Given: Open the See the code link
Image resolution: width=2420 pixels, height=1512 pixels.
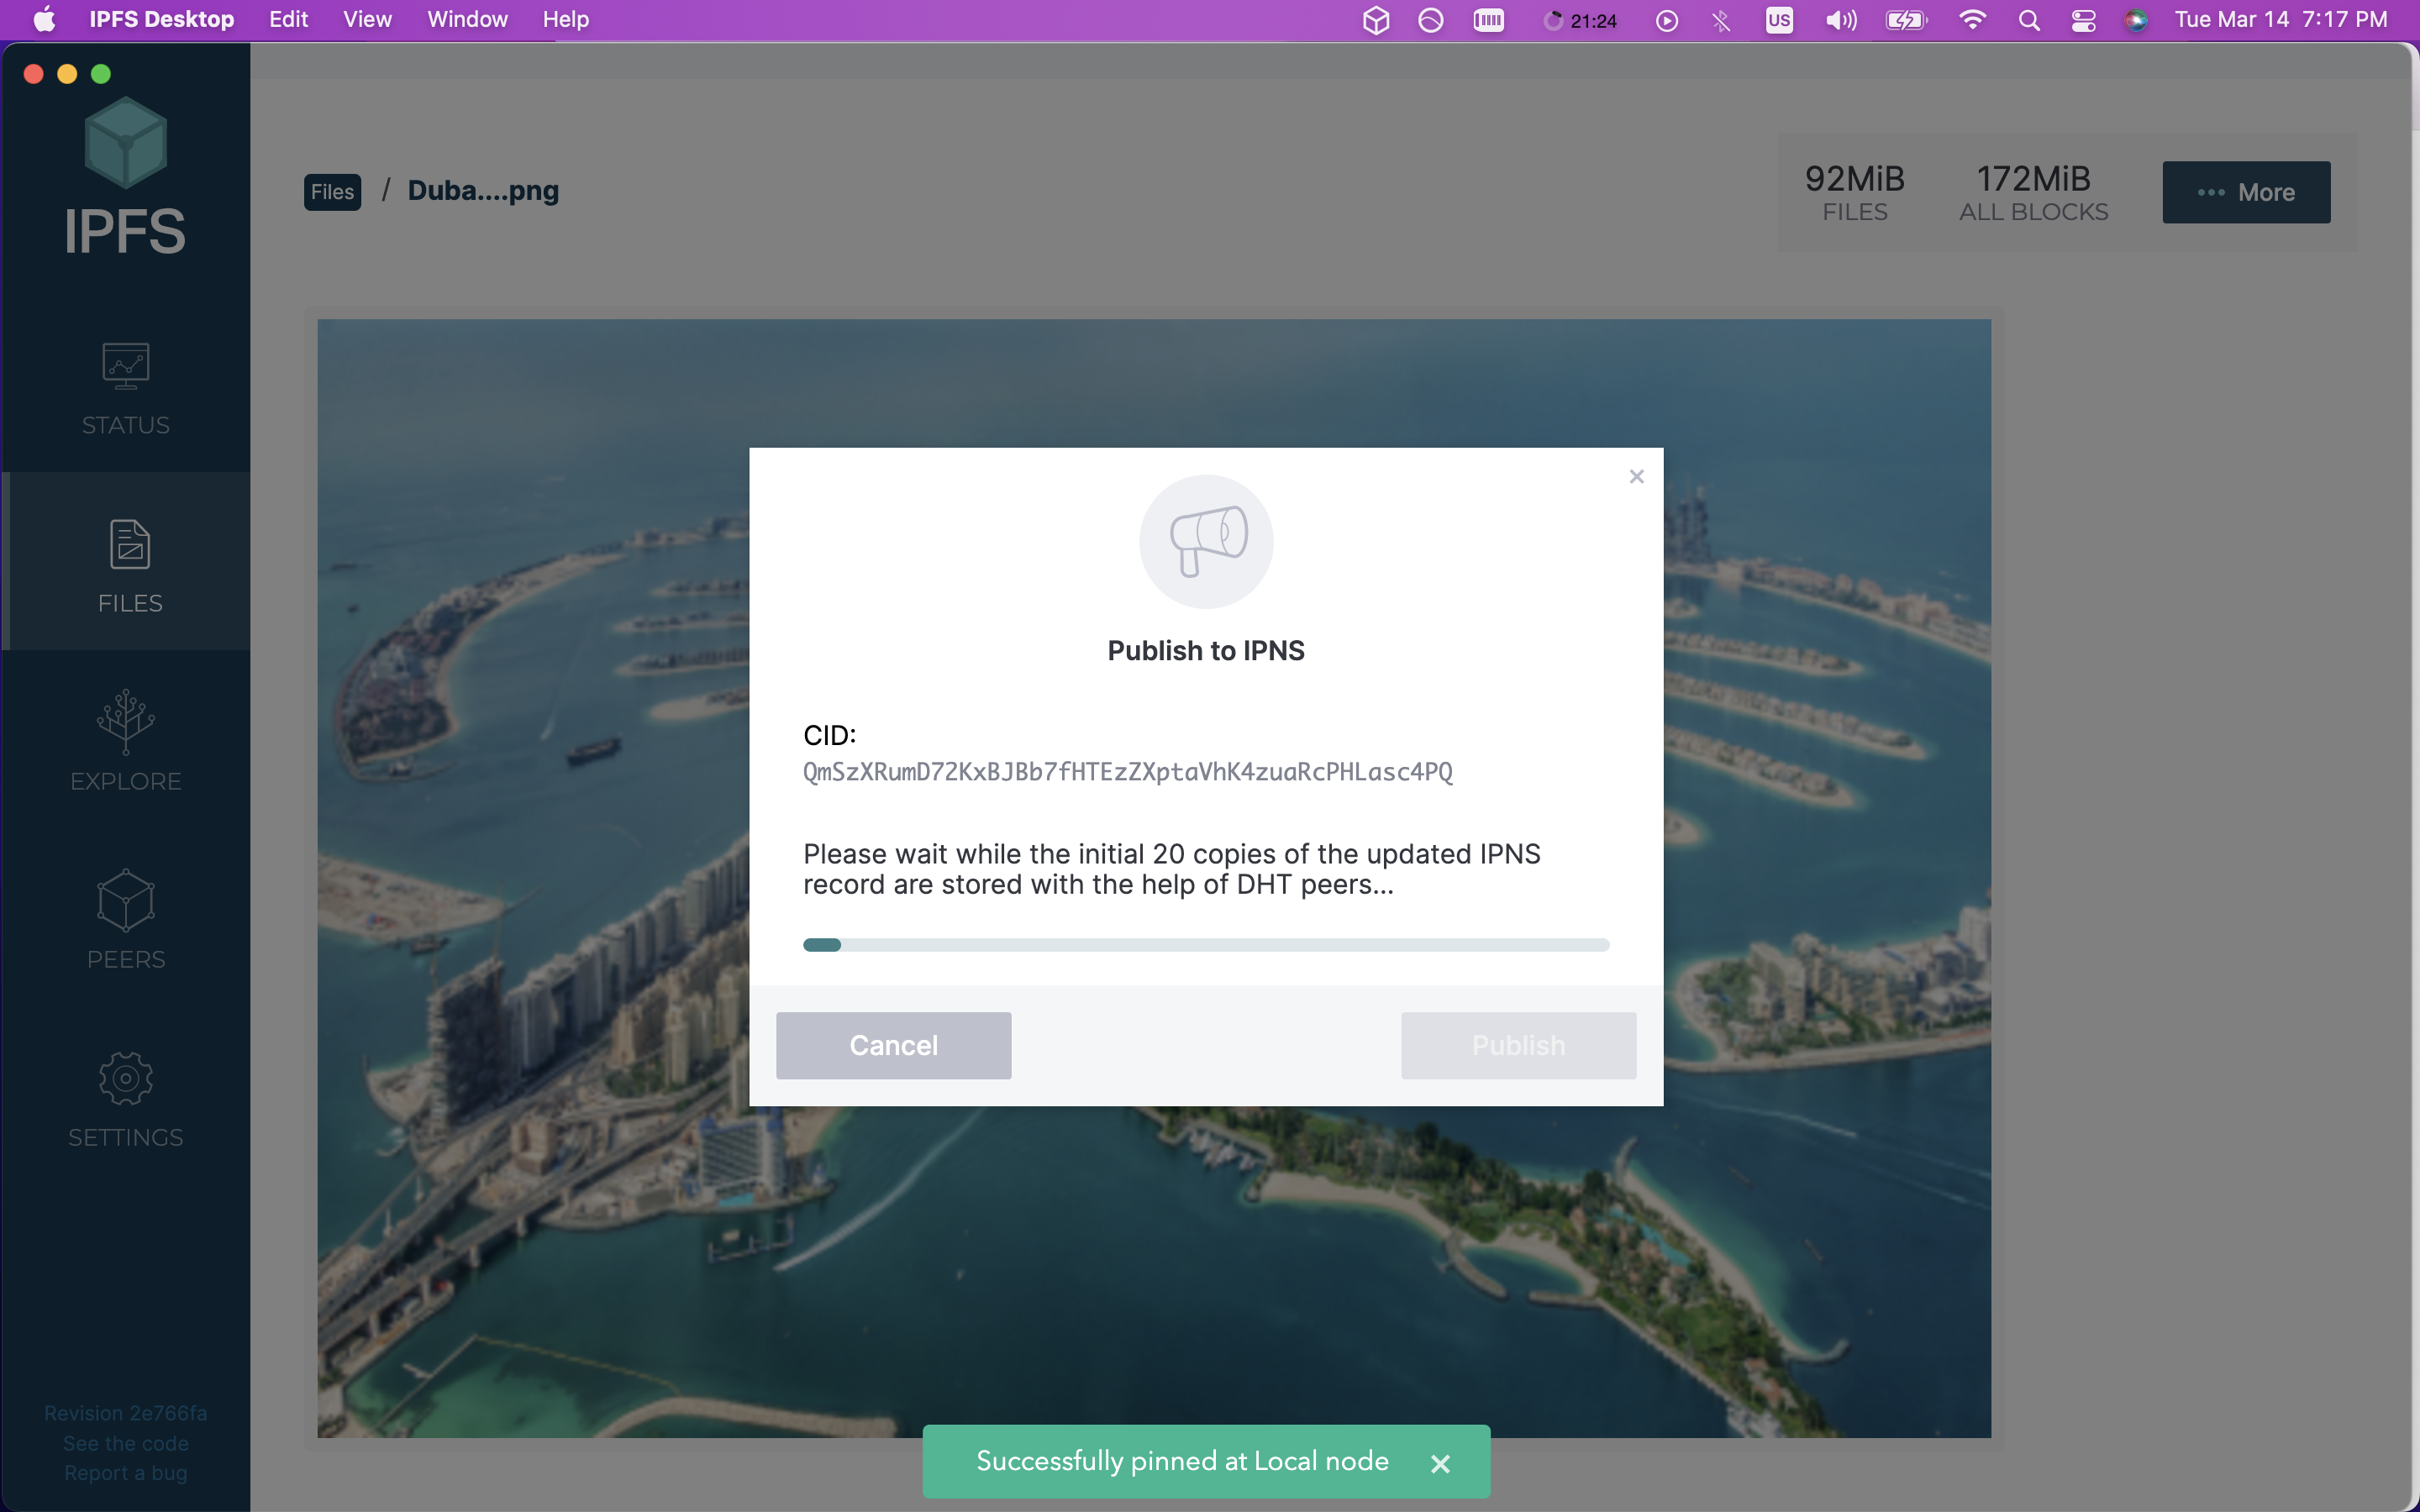Looking at the screenshot, I should (125, 1443).
